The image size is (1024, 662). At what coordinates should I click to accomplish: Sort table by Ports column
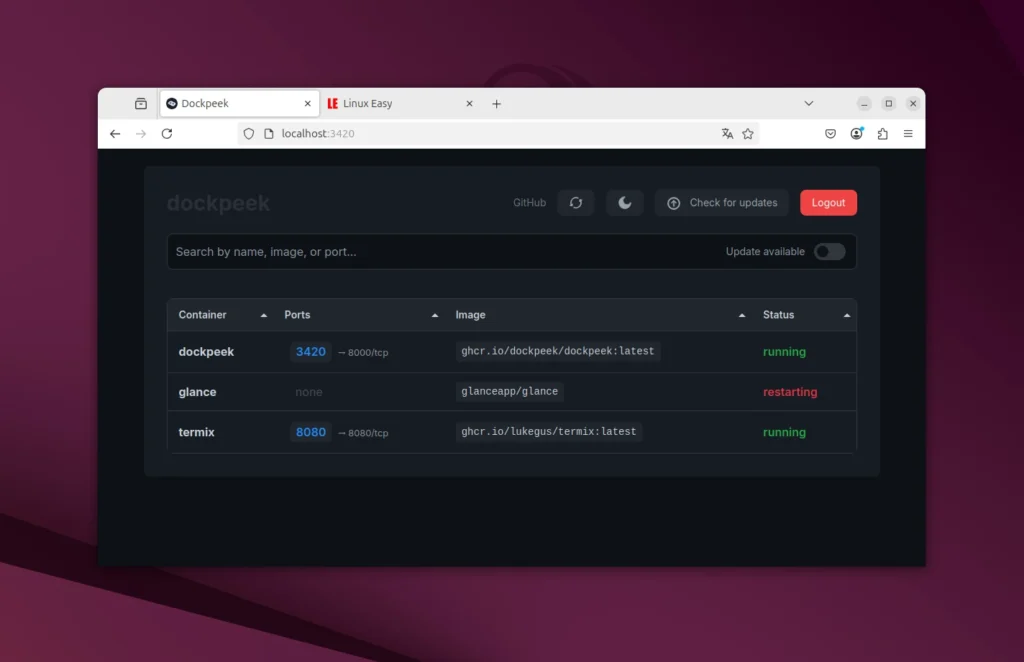point(297,315)
